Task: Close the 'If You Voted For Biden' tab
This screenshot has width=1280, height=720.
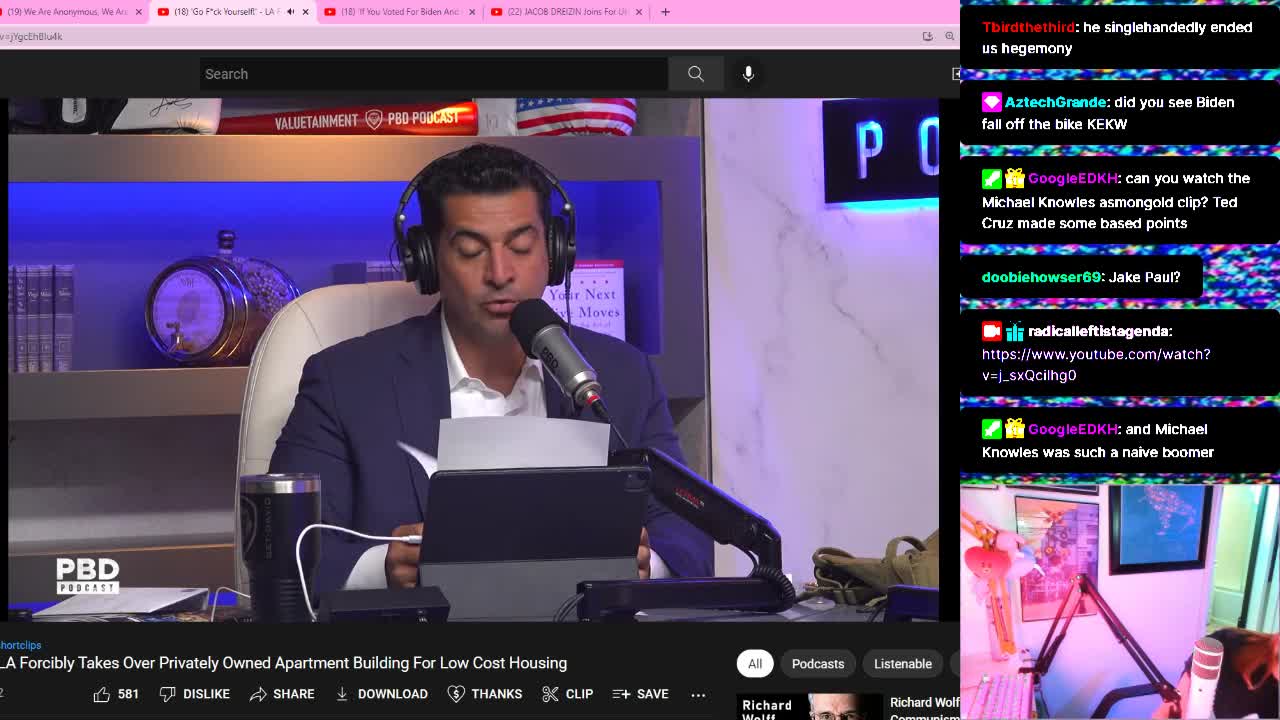Action: tap(472, 12)
